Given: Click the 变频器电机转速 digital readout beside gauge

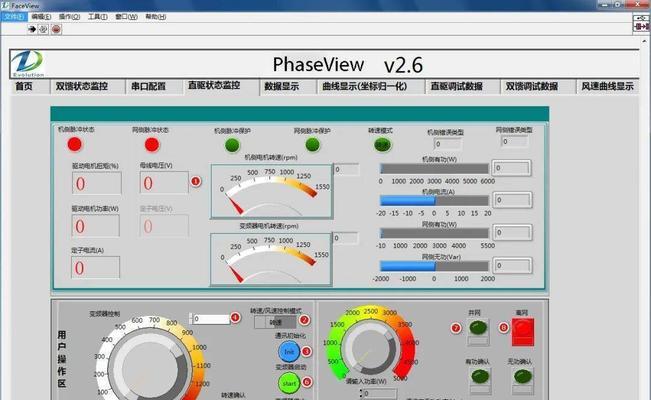Looking at the screenshot, I should tap(345, 238).
